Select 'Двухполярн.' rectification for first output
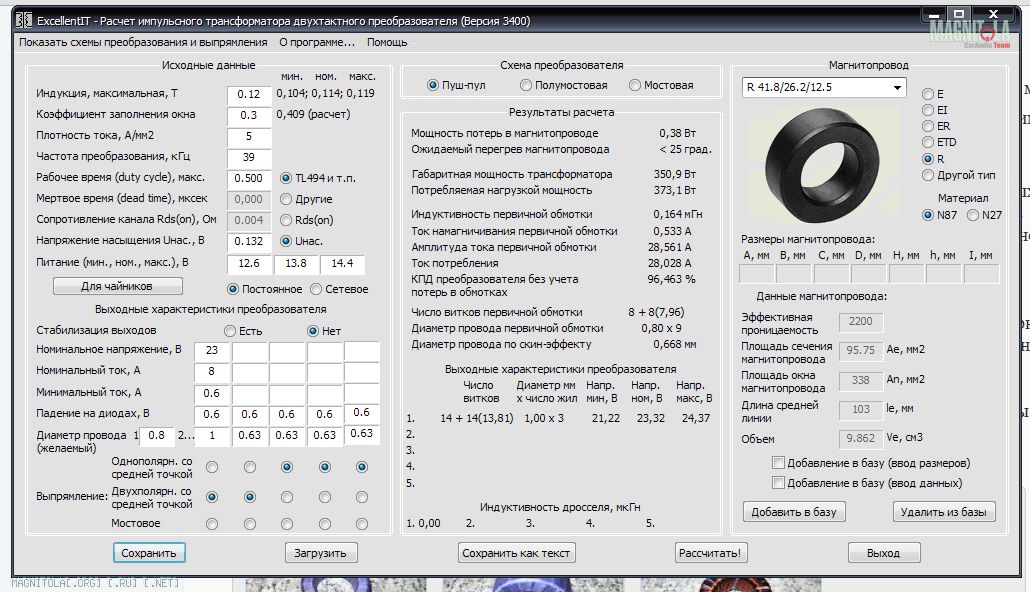 coord(212,497)
